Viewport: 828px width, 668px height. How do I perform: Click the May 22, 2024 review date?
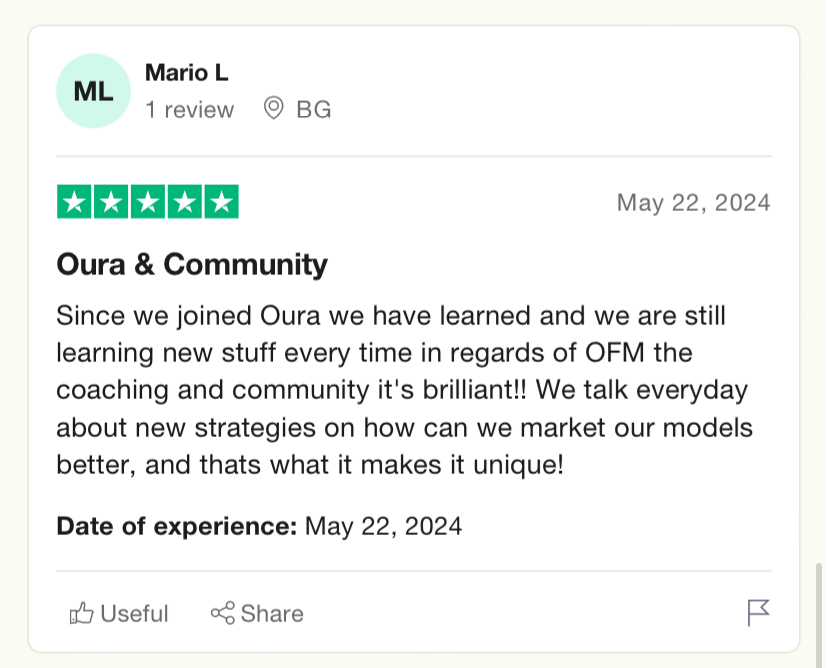coord(693,203)
